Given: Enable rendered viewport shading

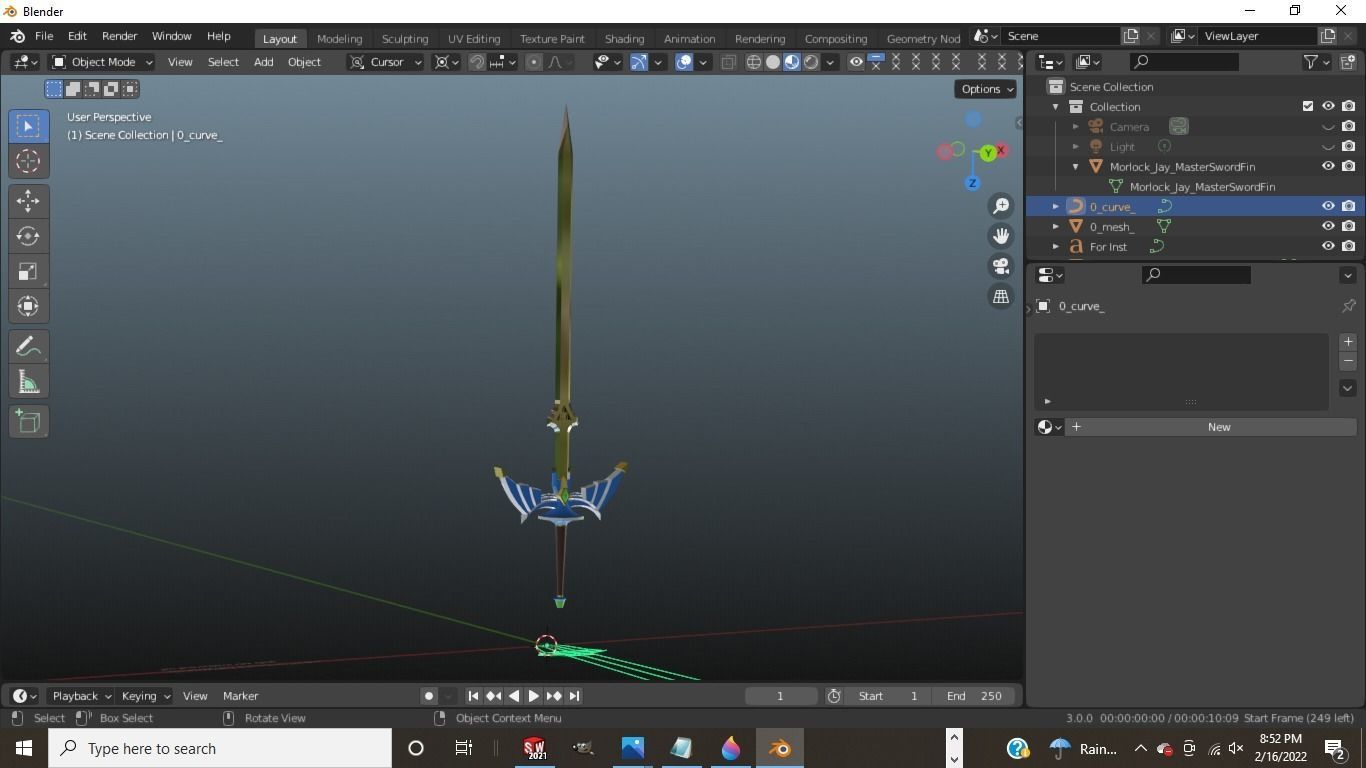Looking at the screenshot, I should tap(811, 62).
